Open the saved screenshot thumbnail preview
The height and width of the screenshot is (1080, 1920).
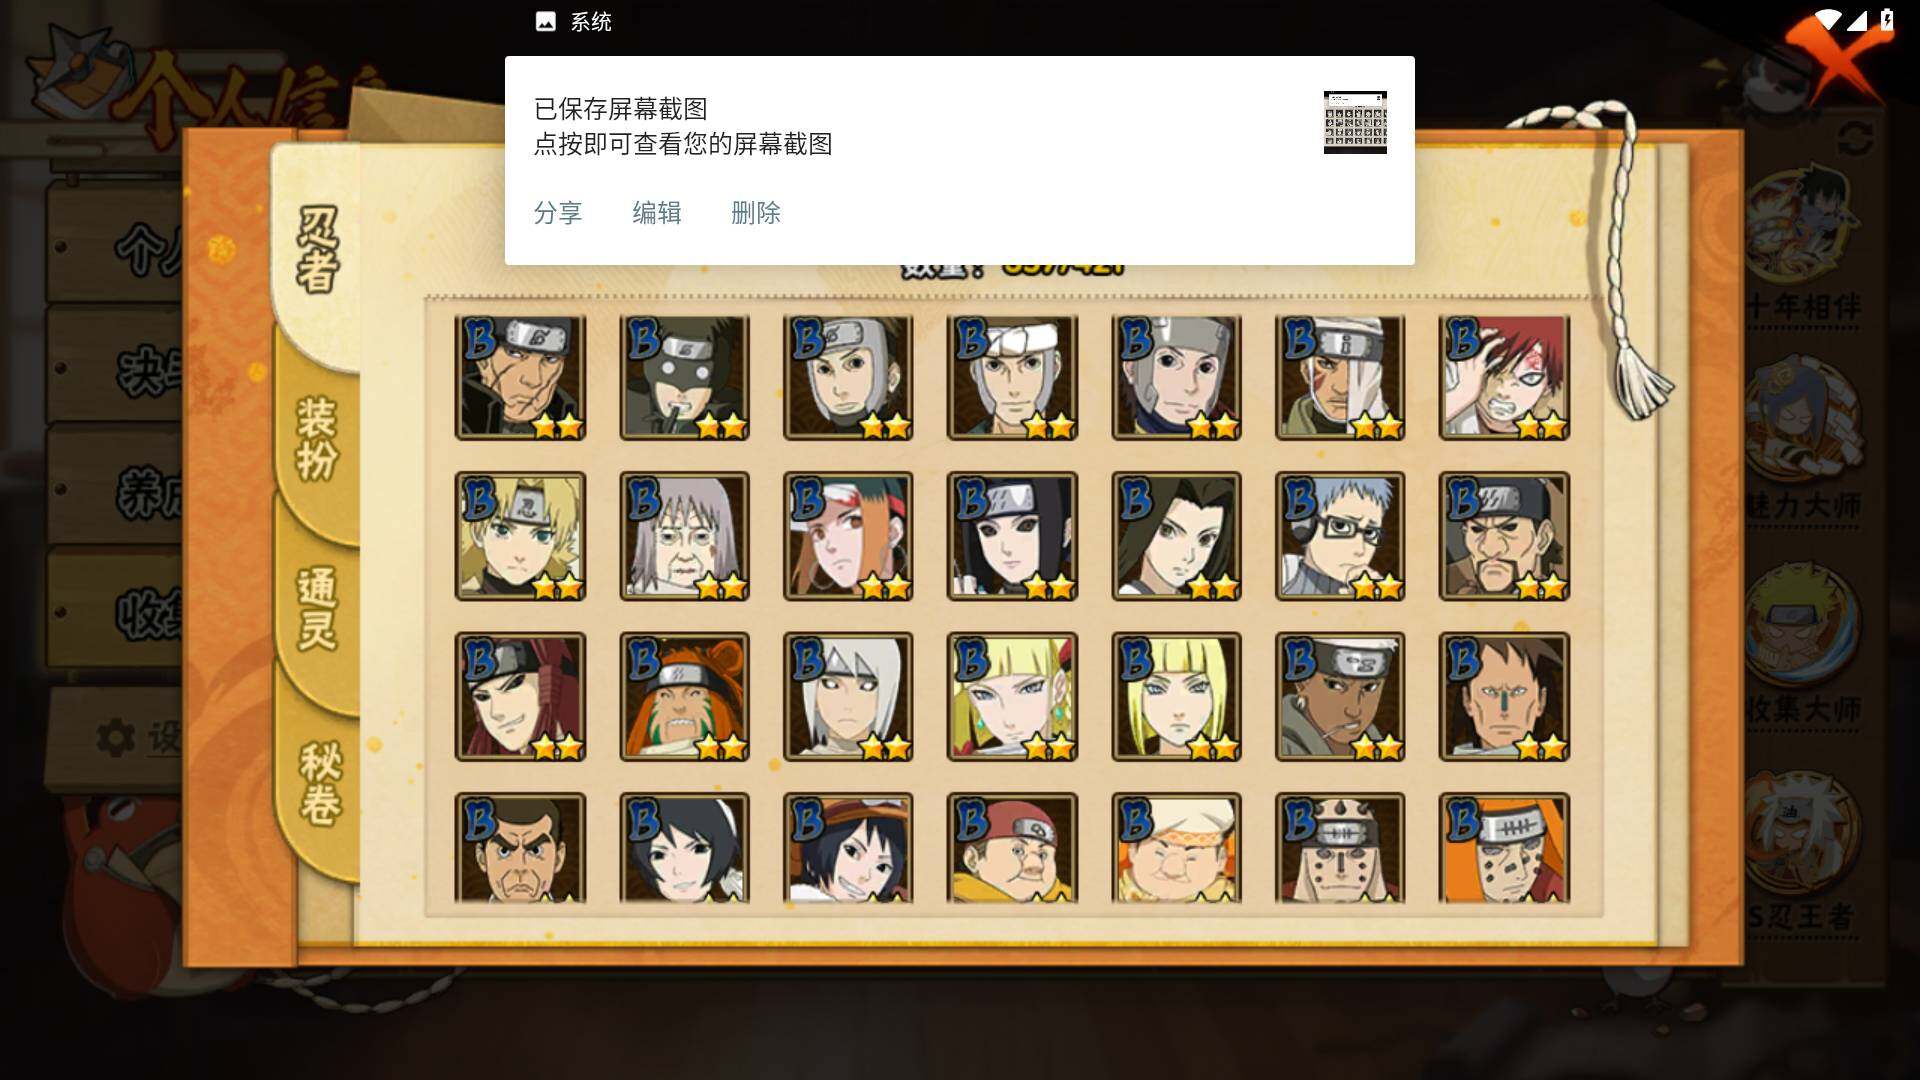[1355, 122]
